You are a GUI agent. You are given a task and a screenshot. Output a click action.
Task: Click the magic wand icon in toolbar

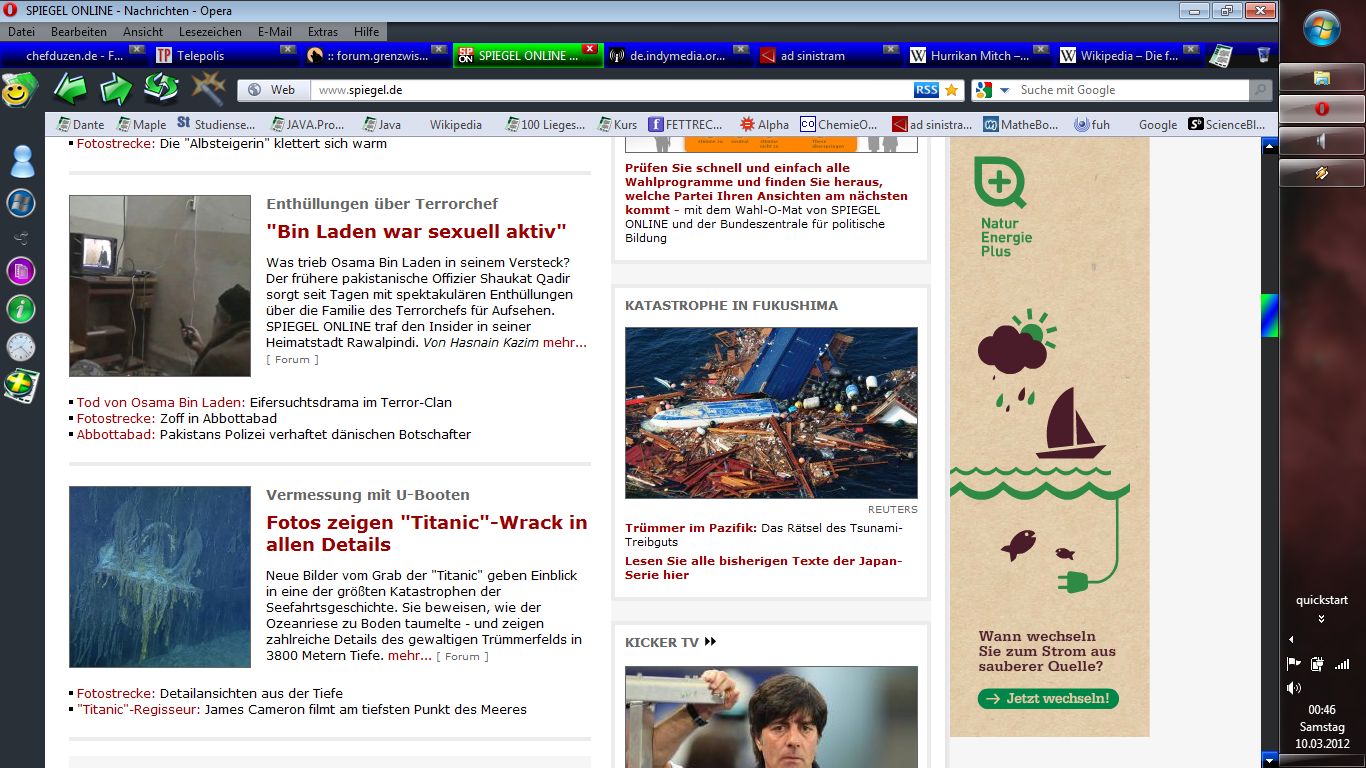point(208,89)
